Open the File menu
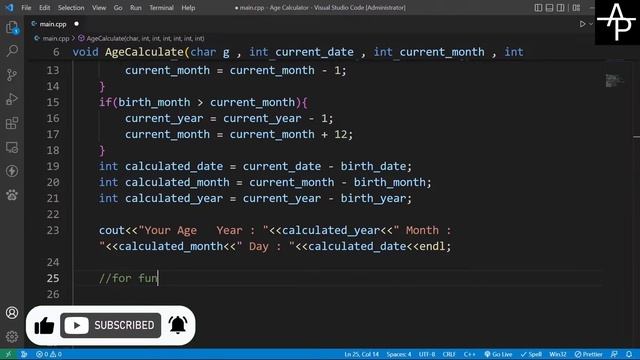Image resolution: width=640 pixels, height=360 pixels. [26, 8]
